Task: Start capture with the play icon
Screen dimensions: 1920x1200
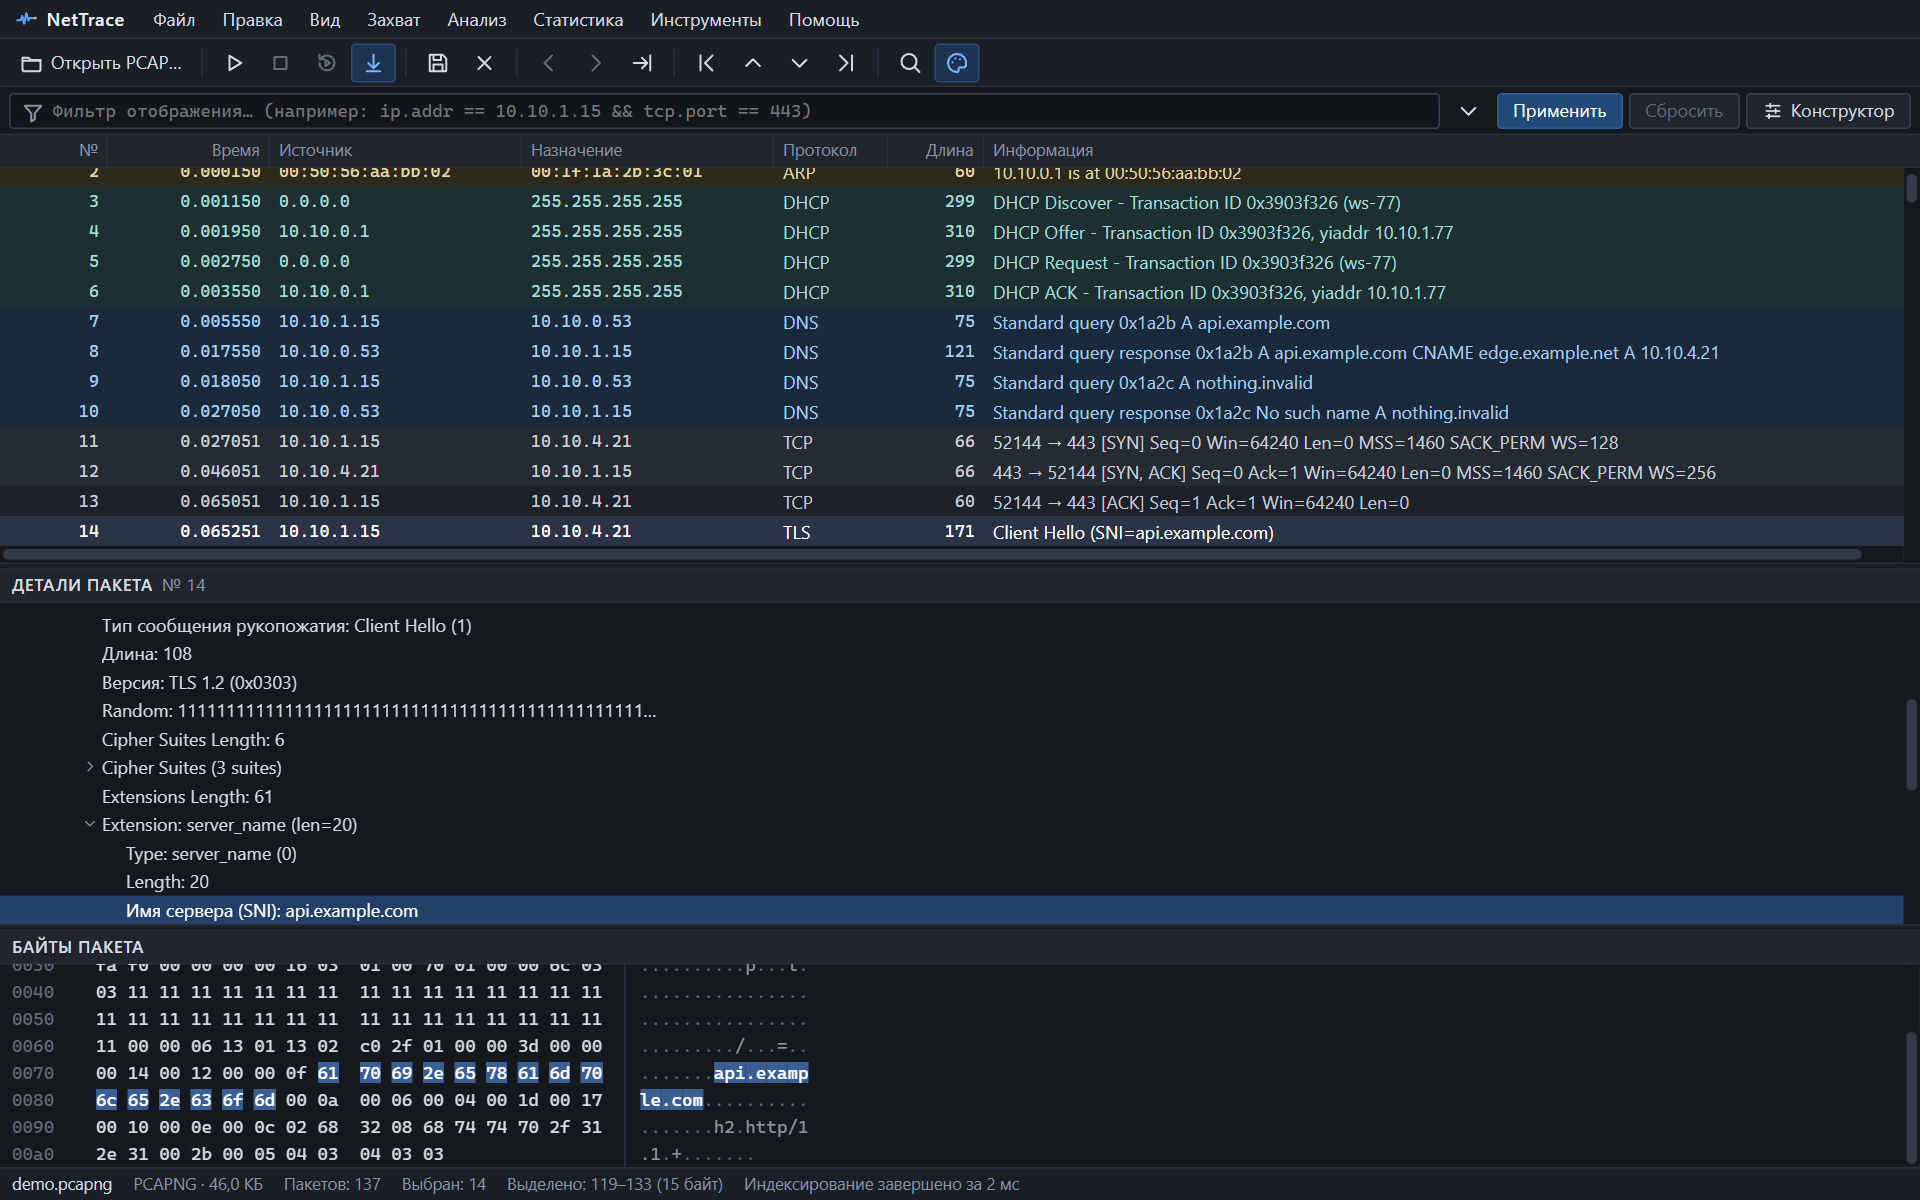Action: [234, 63]
